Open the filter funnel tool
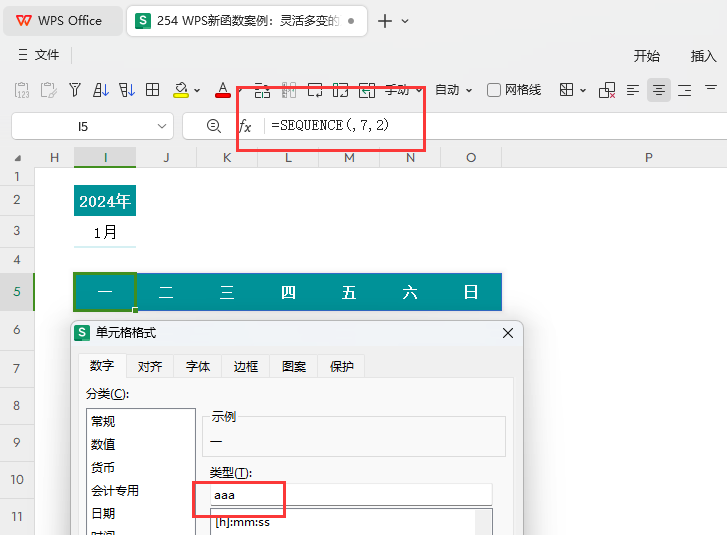This screenshot has height=535, width=727. click(x=75, y=89)
